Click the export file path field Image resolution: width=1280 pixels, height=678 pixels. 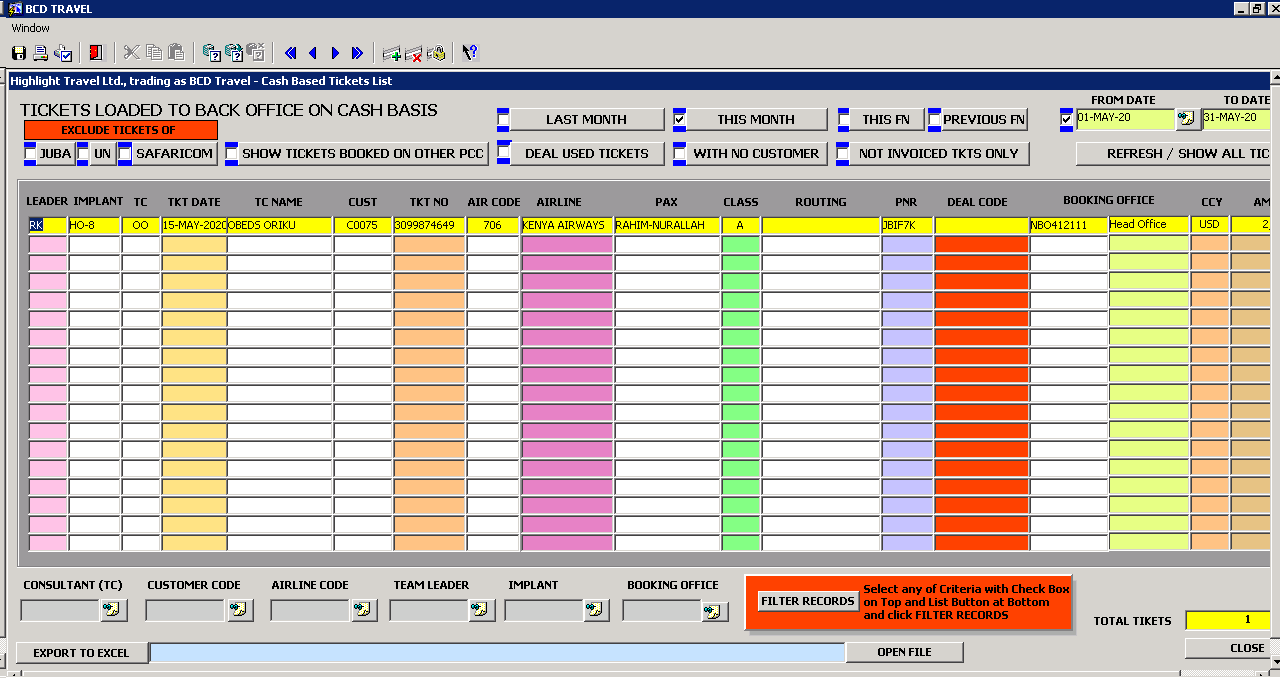pos(497,653)
